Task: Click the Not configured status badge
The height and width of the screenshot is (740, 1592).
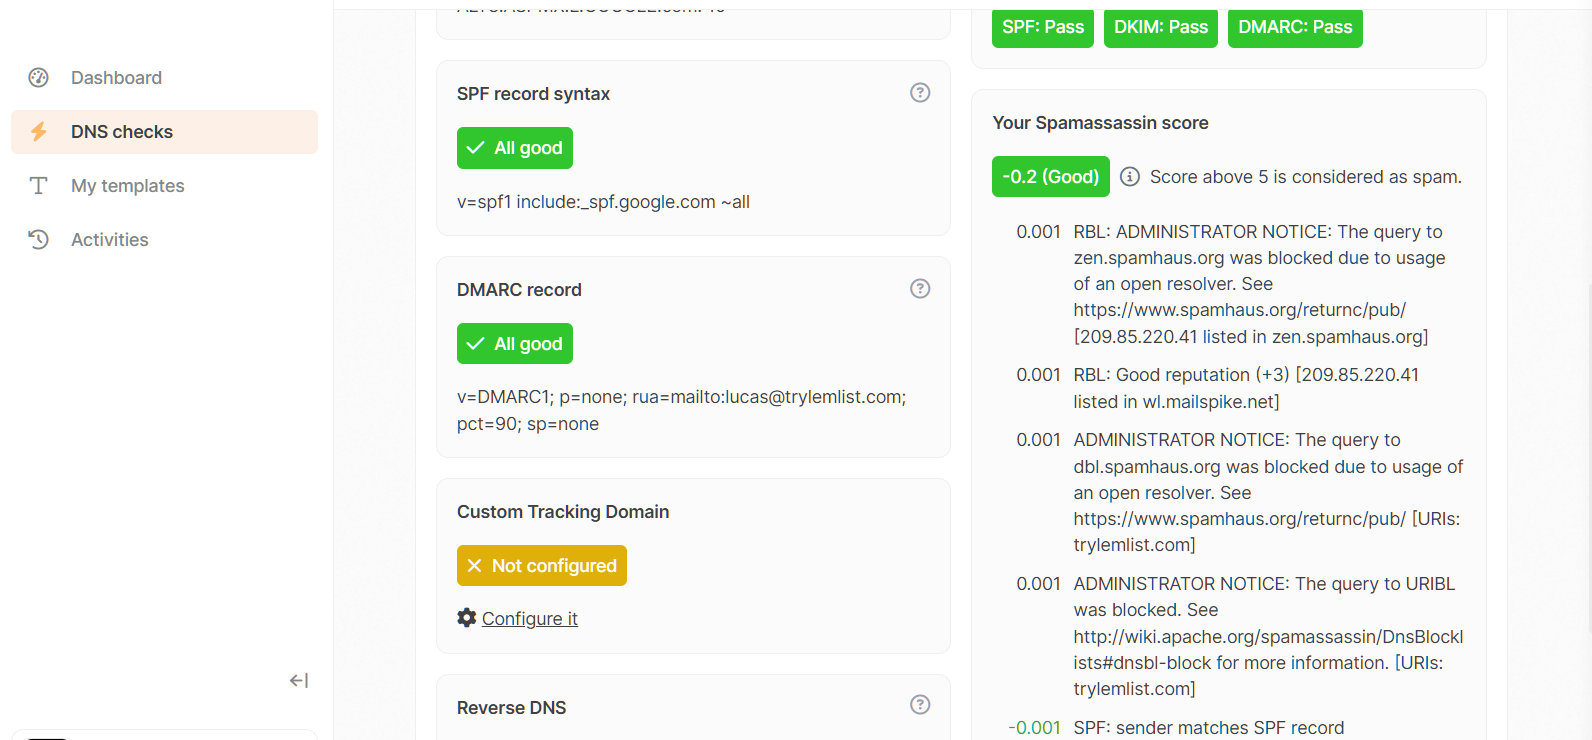Action: (542, 566)
